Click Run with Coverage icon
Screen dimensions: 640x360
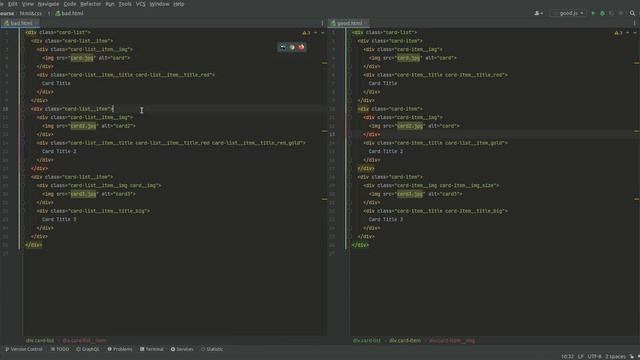click(x=611, y=13)
